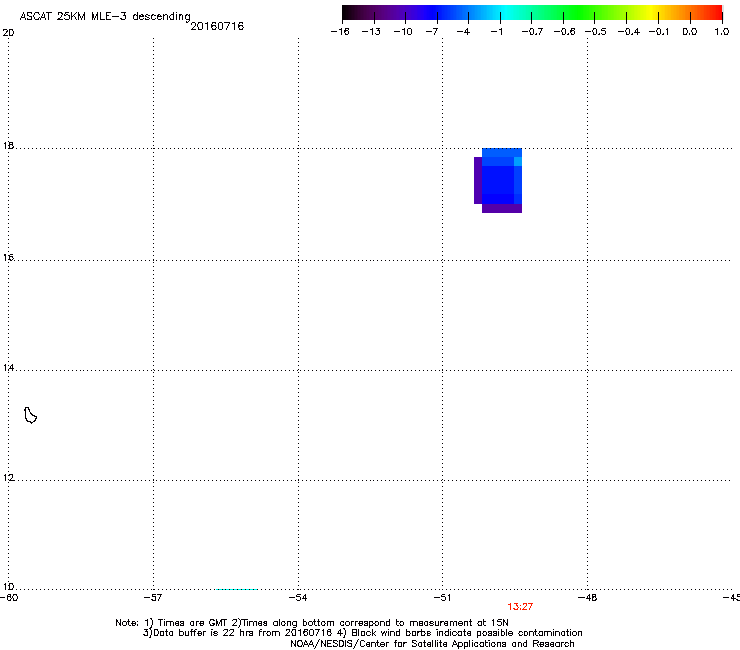Click latitude label 10

(x=8, y=587)
